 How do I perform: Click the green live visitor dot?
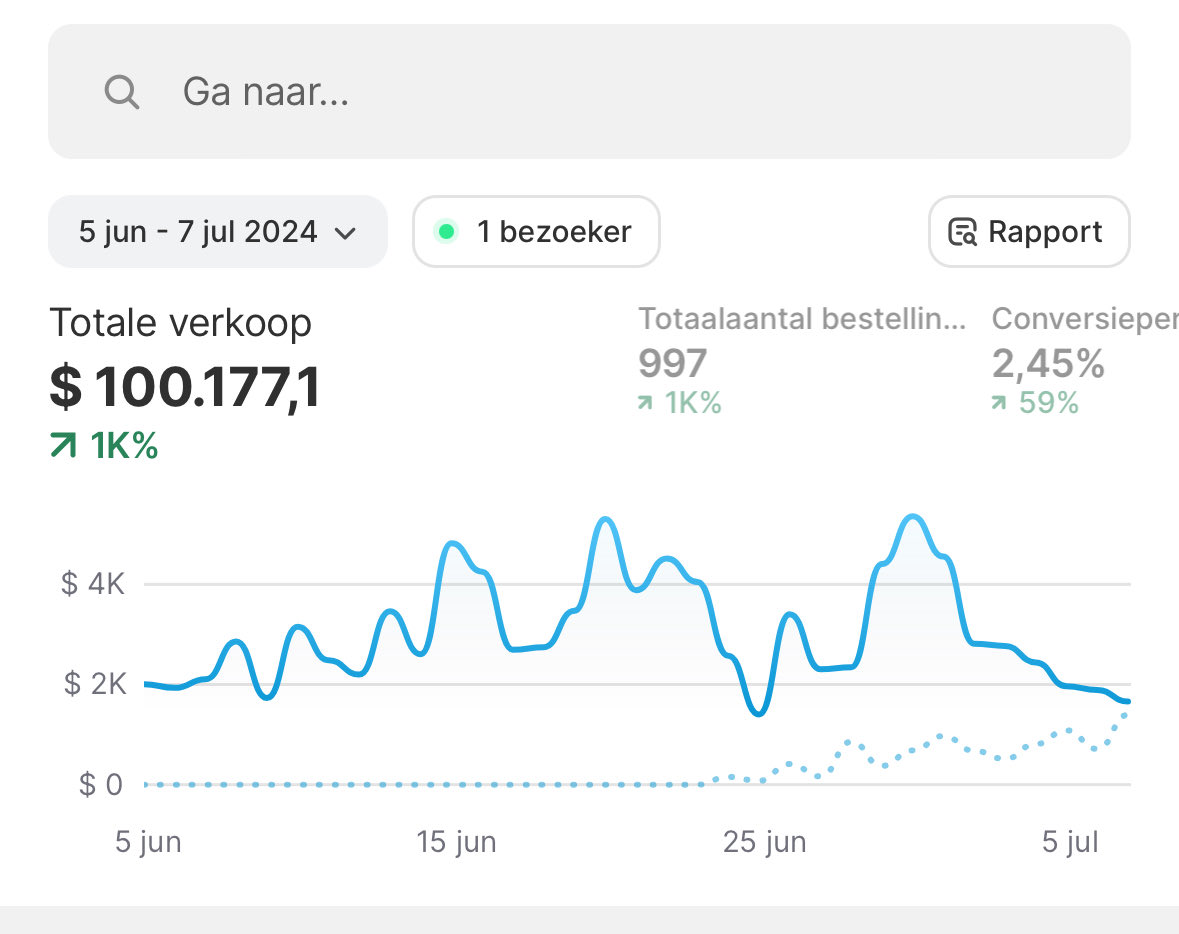coord(446,232)
